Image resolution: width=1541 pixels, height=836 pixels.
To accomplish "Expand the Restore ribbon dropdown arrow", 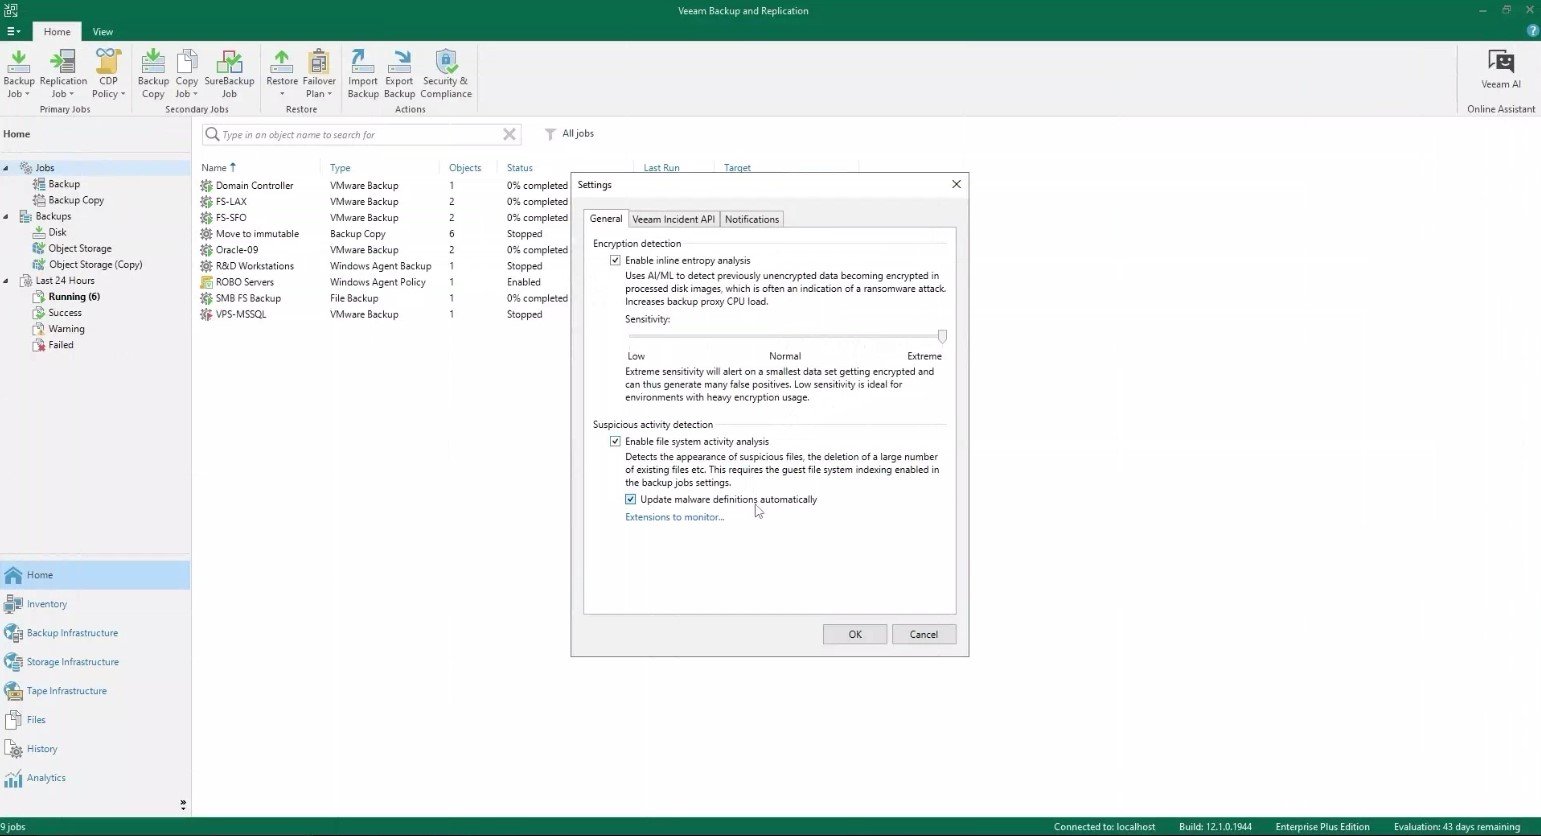I will tap(282, 95).
